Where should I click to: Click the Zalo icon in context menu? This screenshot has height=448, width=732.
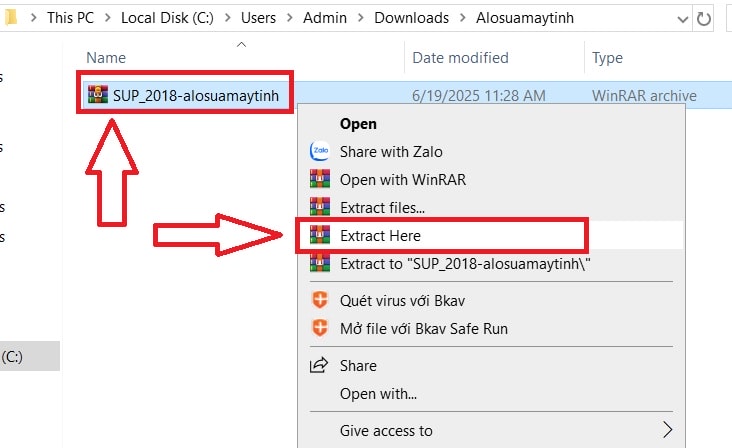pyautogui.click(x=320, y=151)
